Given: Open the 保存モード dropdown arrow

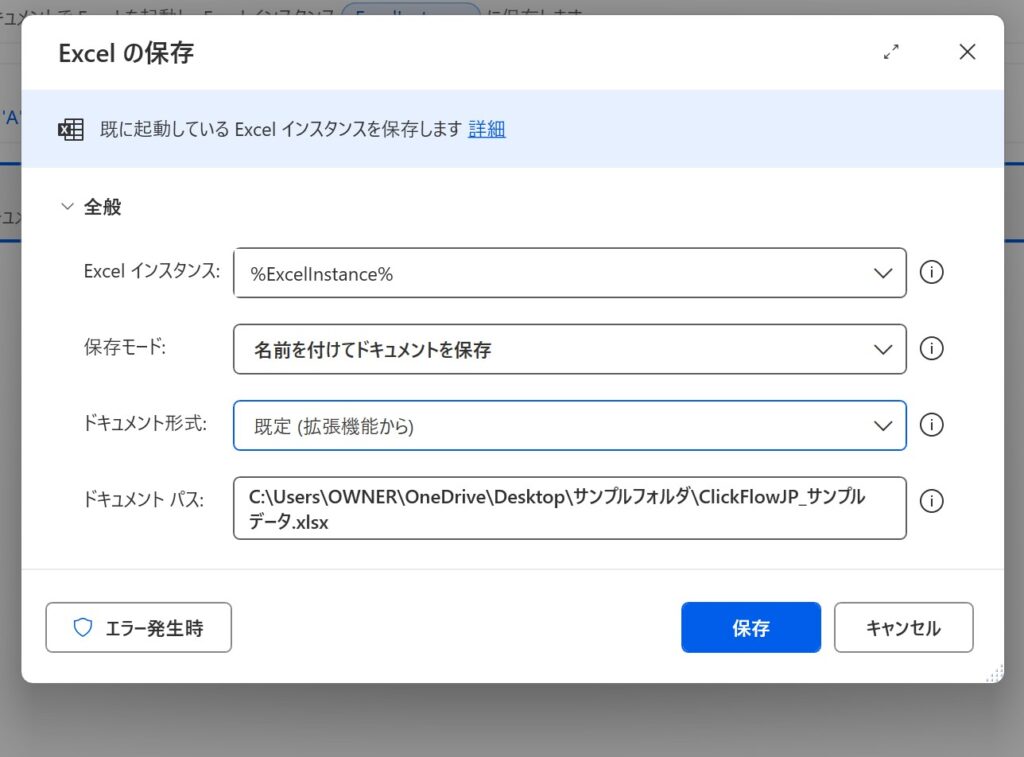Looking at the screenshot, I should click(882, 349).
